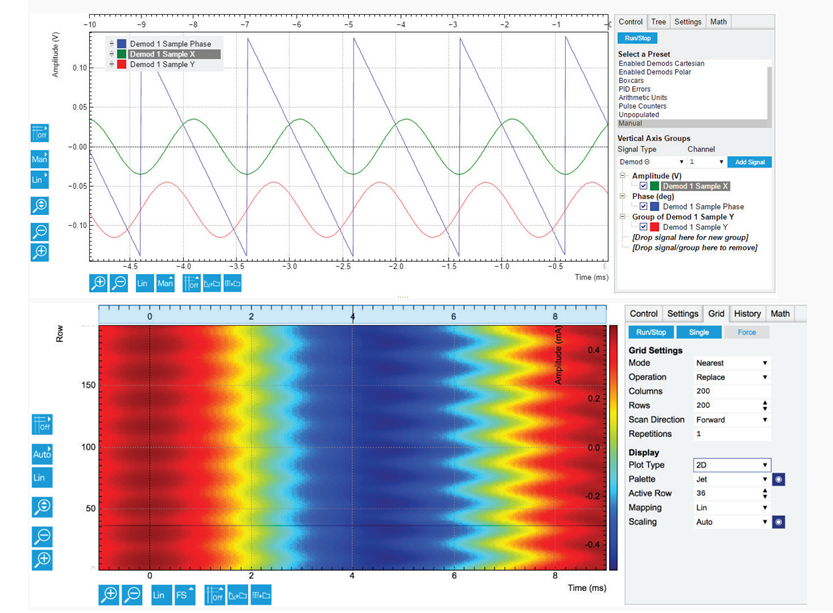Click horizontal zoom-in magnifier below top plot

100,284
